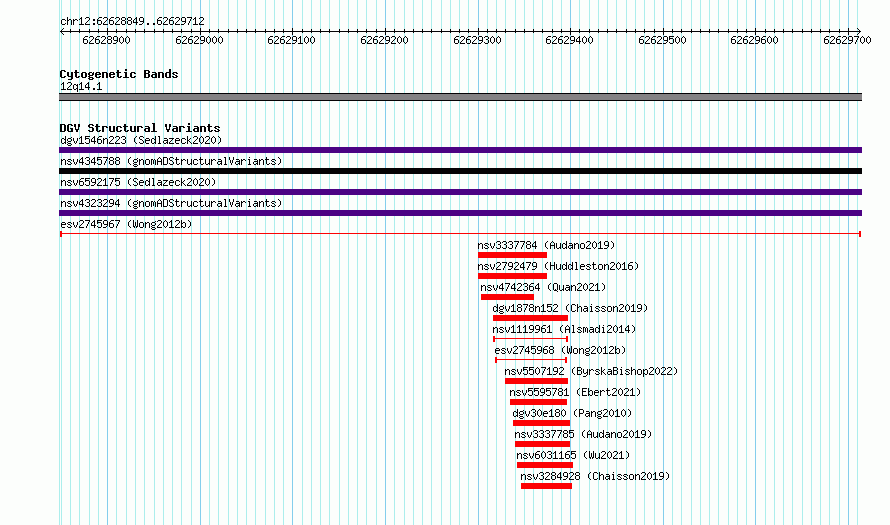Open variant label nsv4345788 (gnomADStructuralVariants)
Viewport: 890px width, 525px height.
(171, 161)
